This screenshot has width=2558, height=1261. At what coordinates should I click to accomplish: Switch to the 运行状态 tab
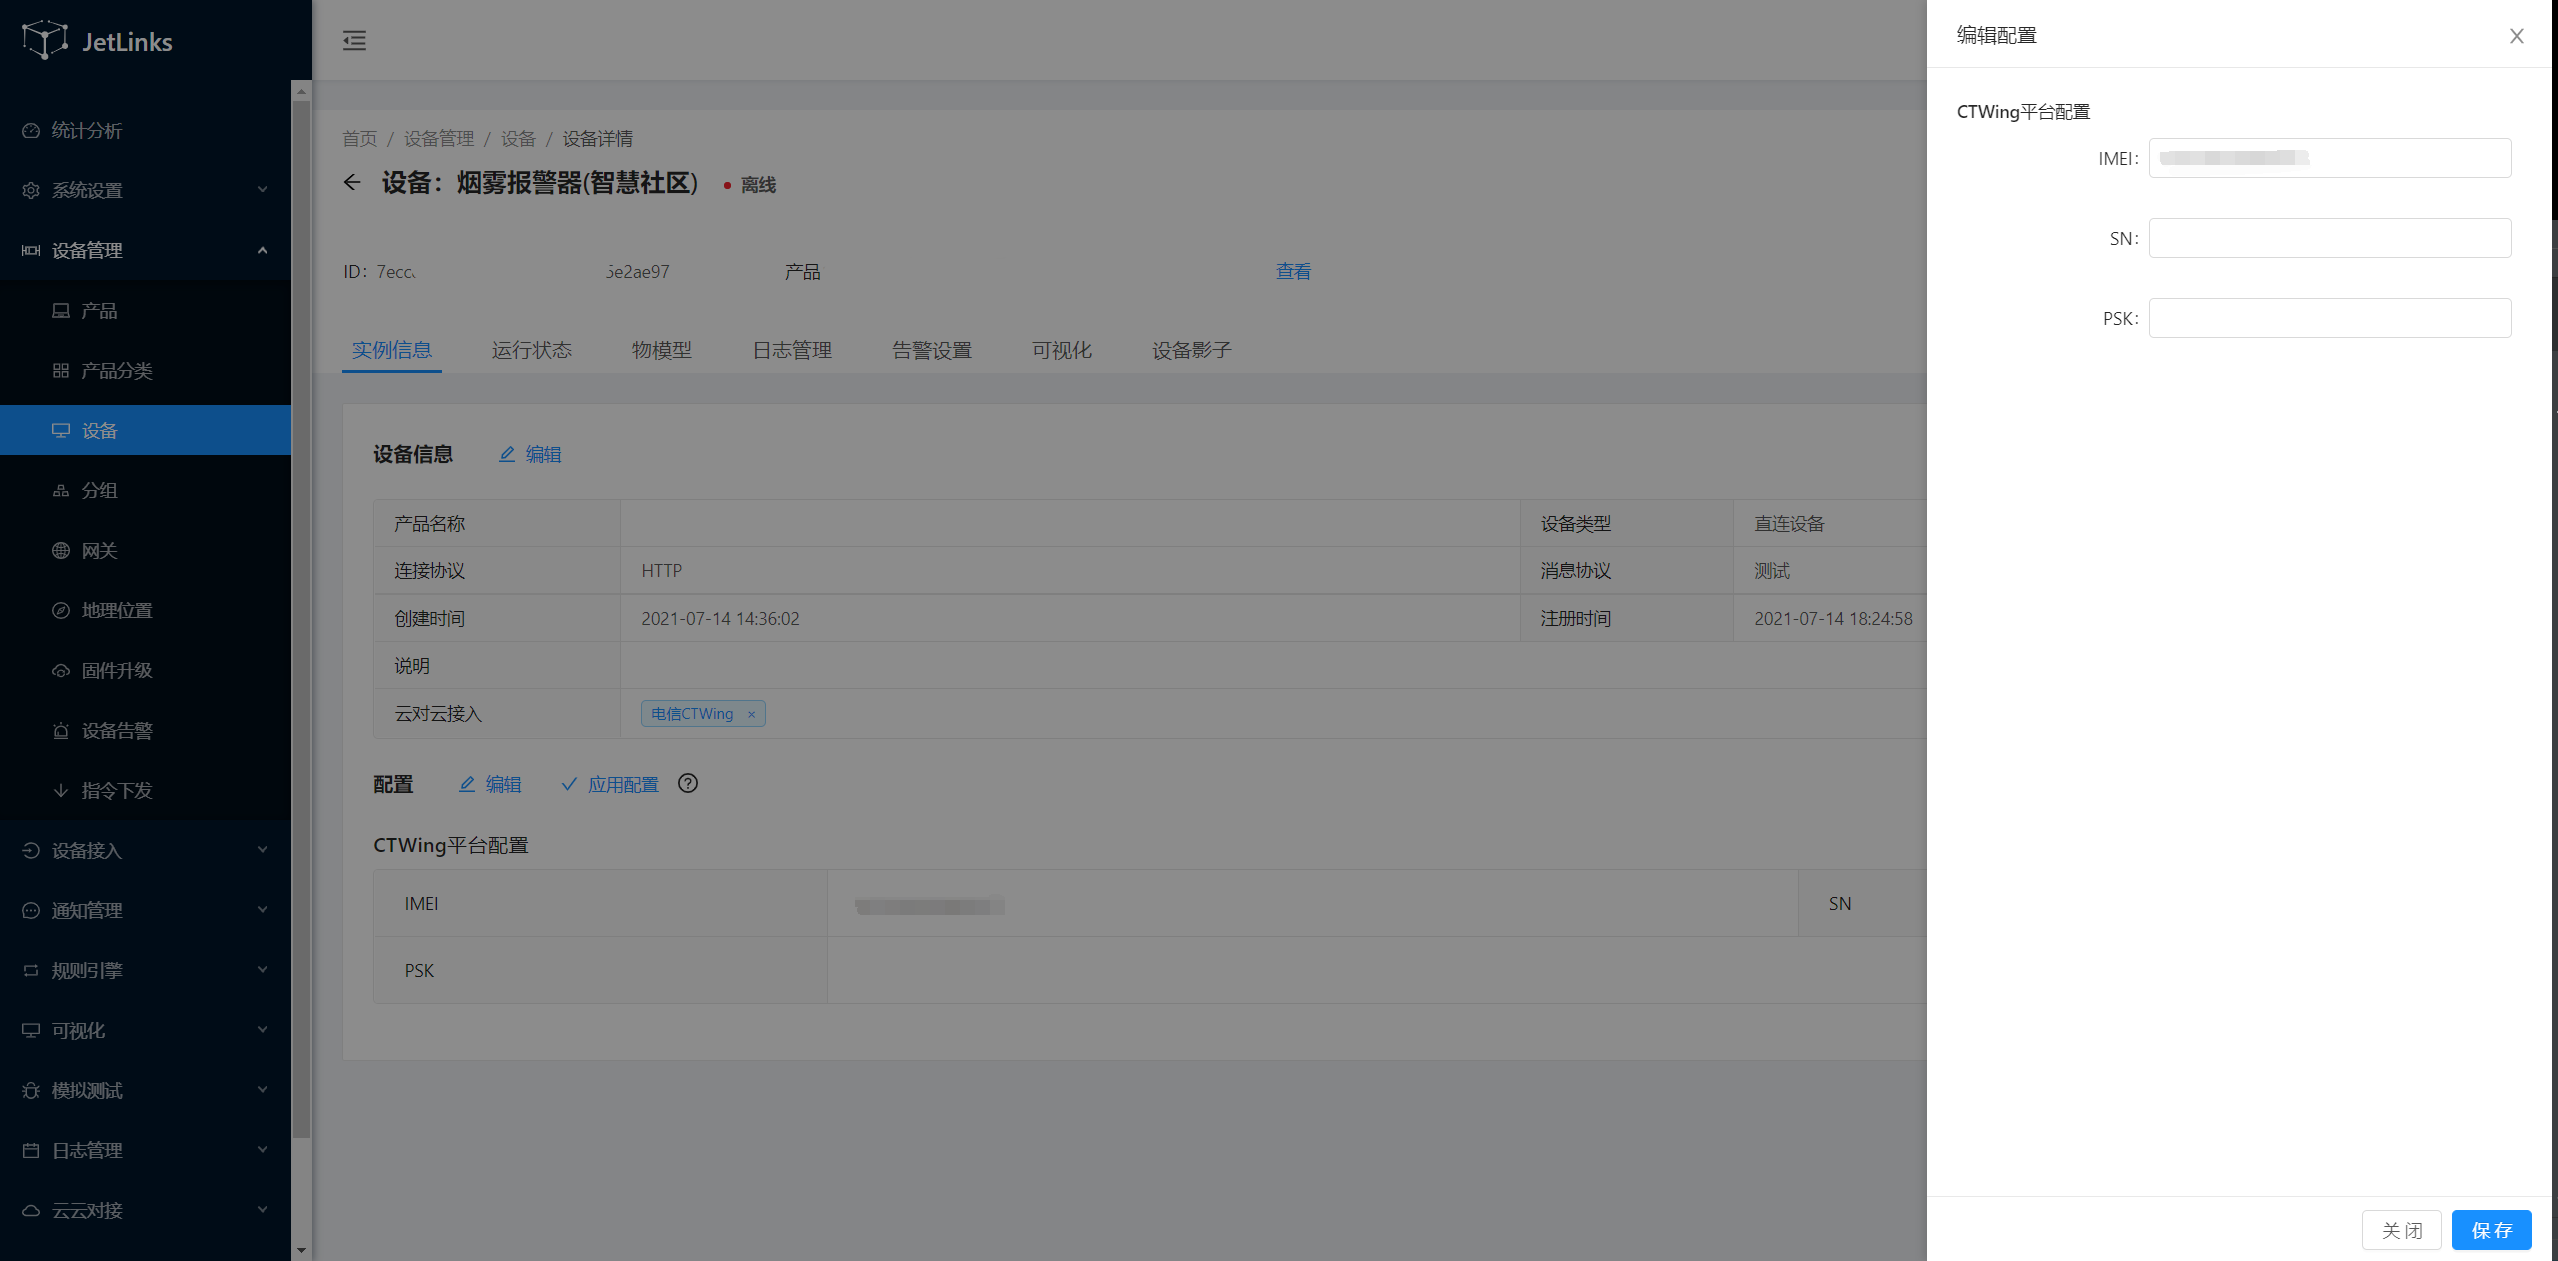point(532,350)
